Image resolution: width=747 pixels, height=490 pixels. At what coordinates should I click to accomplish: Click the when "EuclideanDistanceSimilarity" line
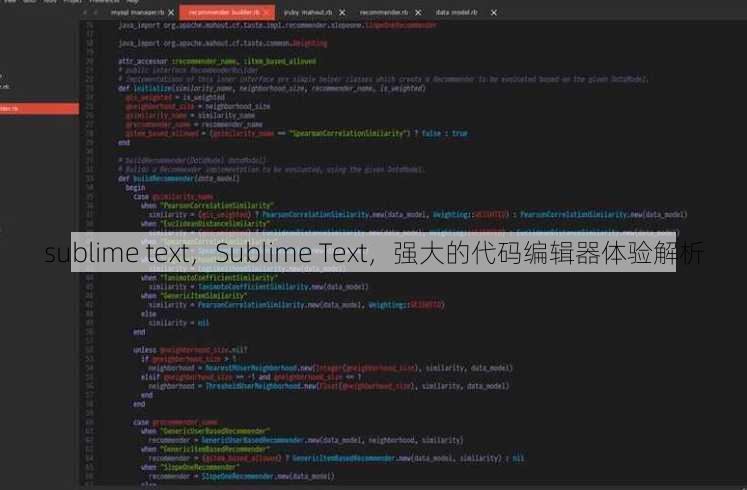tap(205, 224)
